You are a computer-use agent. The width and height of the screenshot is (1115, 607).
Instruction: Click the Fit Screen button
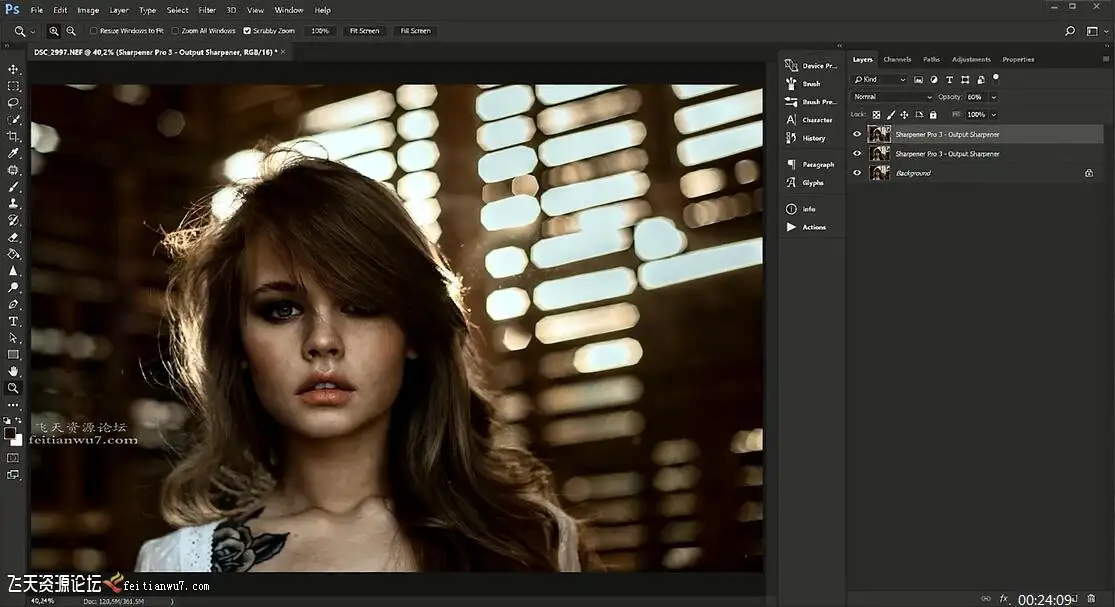[363, 31]
